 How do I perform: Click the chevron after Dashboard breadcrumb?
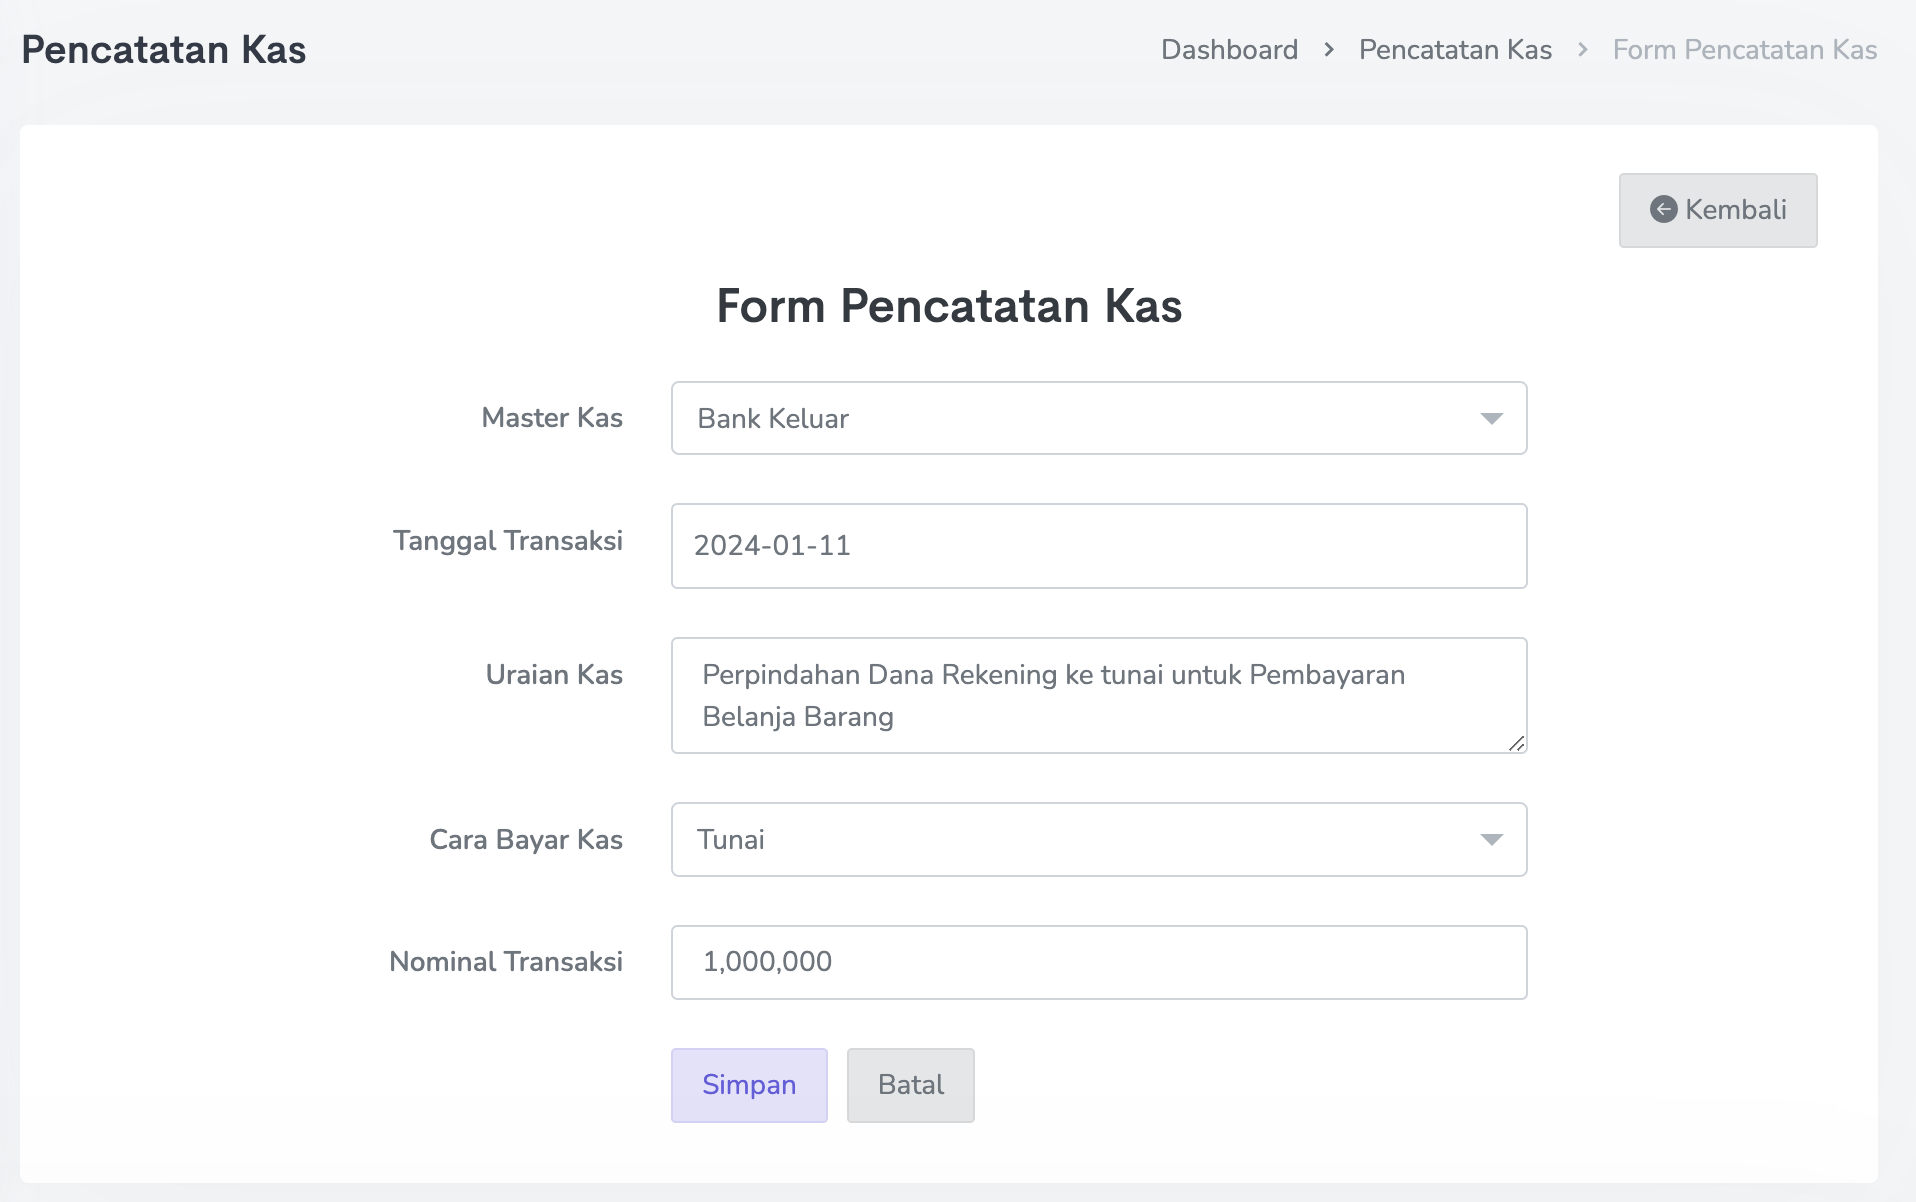(1329, 49)
